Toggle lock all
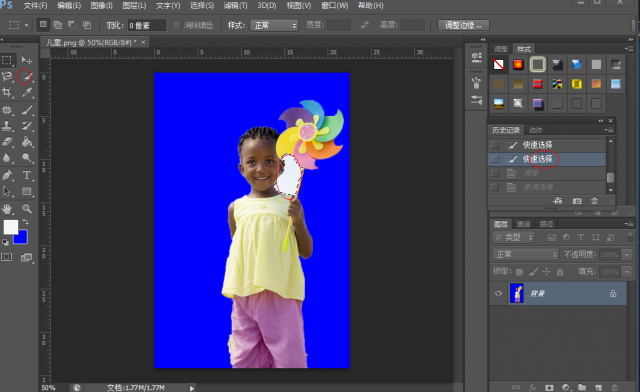 point(560,272)
